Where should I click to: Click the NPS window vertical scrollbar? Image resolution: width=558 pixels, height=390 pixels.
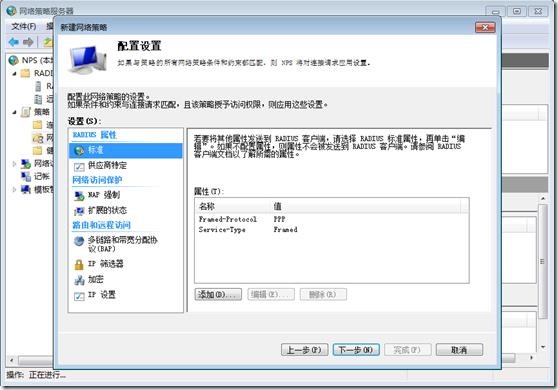tap(543, 262)
